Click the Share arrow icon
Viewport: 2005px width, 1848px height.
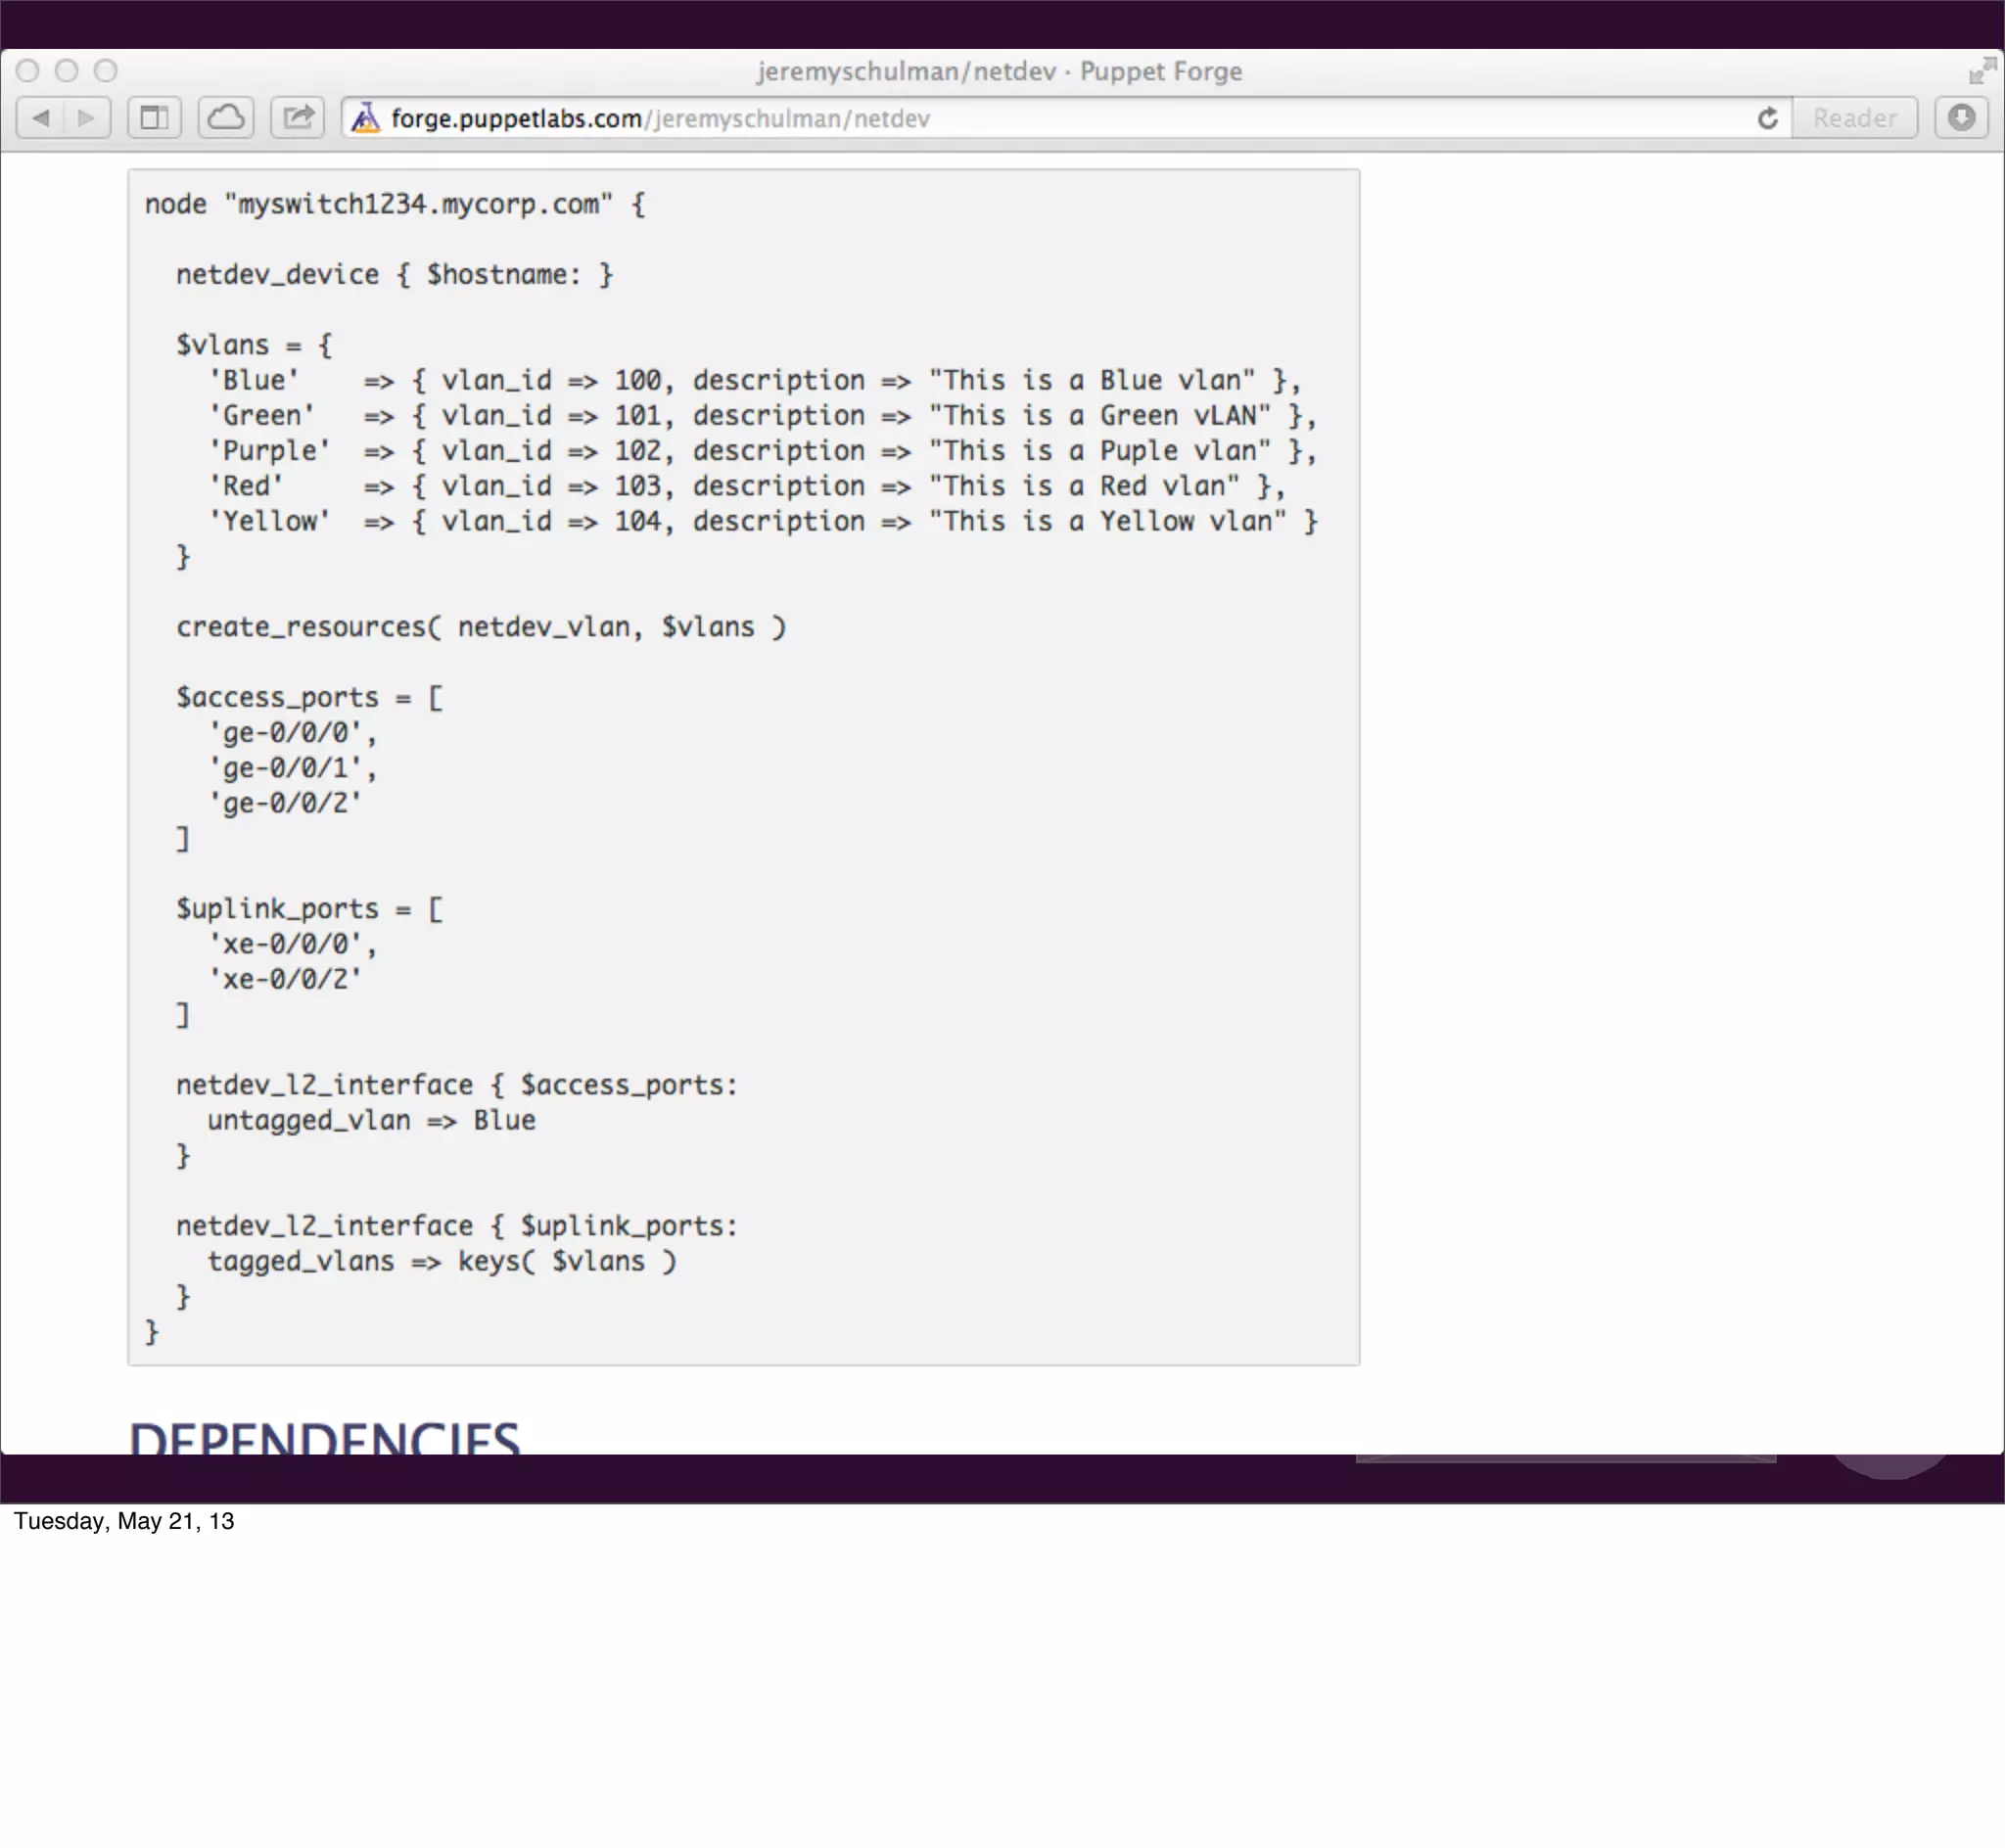coord(298,118)
